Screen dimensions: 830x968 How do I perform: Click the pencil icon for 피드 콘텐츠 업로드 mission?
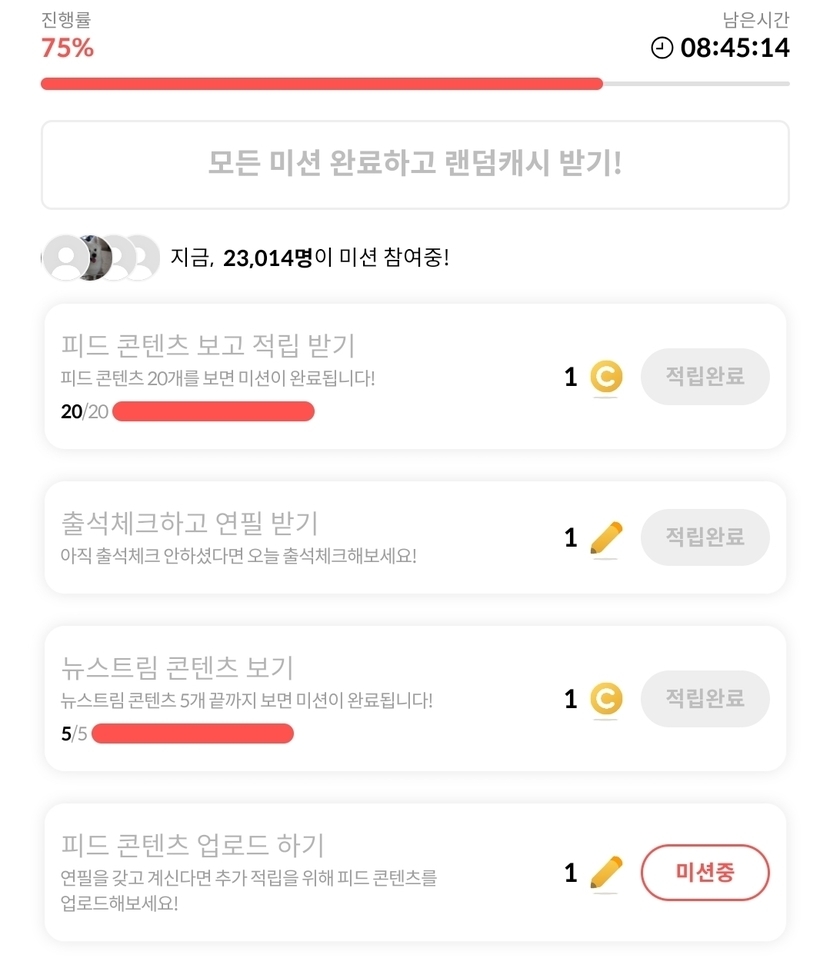[x=605, y=873]
